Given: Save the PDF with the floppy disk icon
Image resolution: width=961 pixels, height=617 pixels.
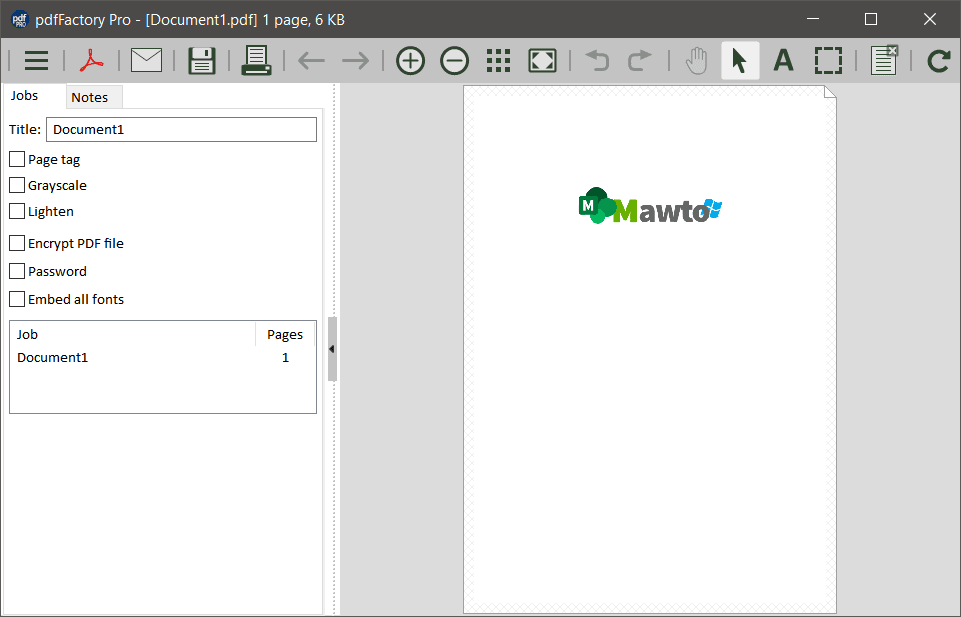Looking at the screenshot, I should tap(202, 61).
